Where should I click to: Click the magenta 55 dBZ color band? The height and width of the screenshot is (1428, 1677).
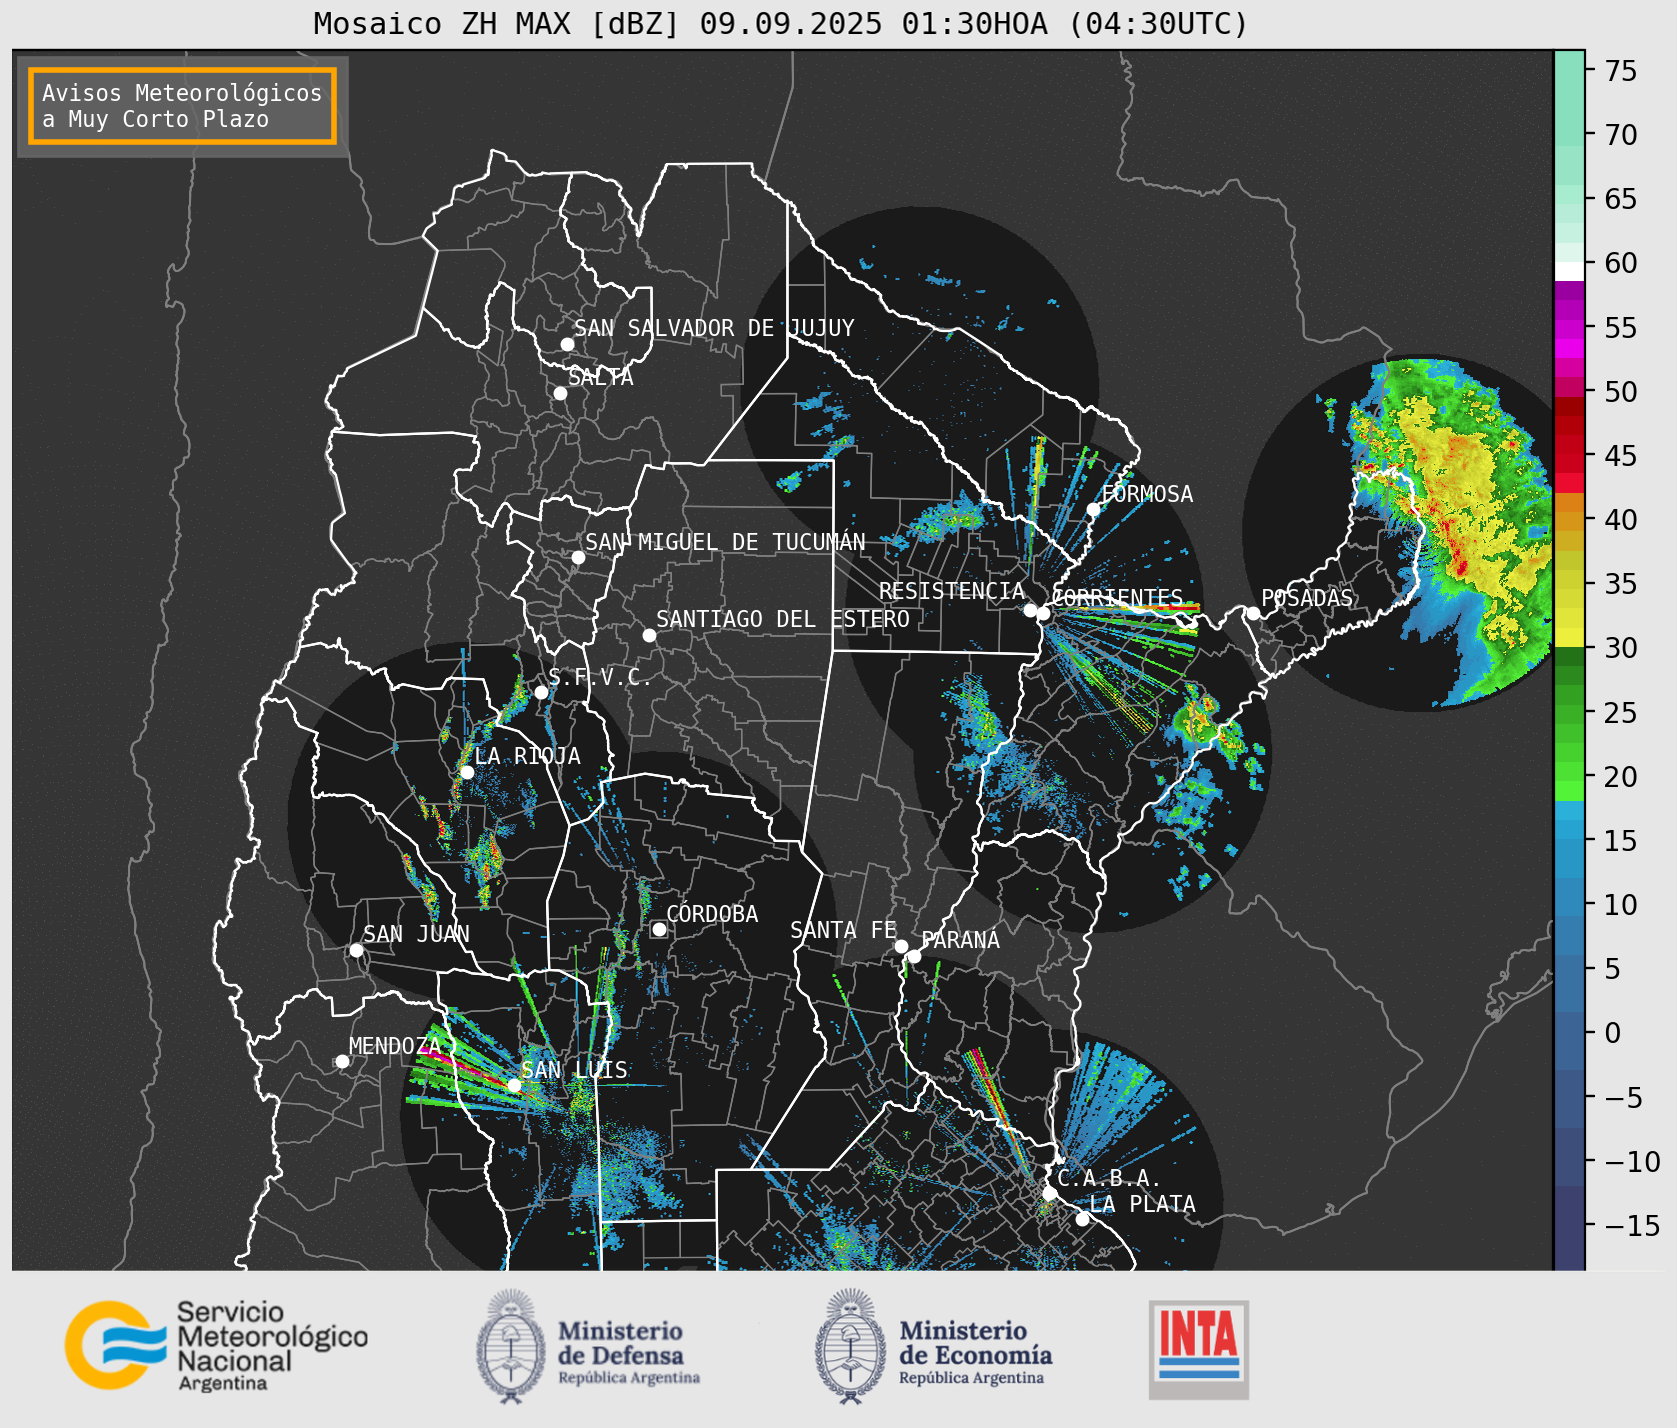click(x=1569, y=328)
